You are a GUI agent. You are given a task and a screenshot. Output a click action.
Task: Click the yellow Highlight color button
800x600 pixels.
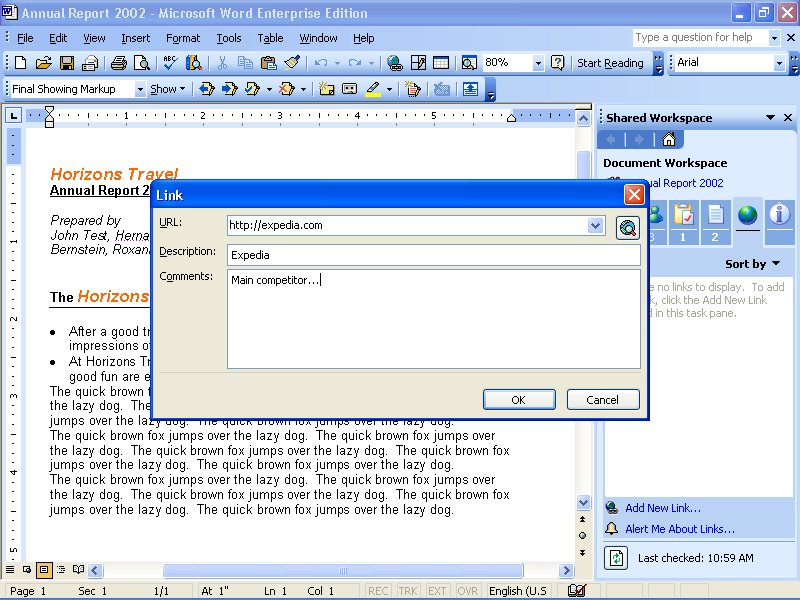(372, 89)
